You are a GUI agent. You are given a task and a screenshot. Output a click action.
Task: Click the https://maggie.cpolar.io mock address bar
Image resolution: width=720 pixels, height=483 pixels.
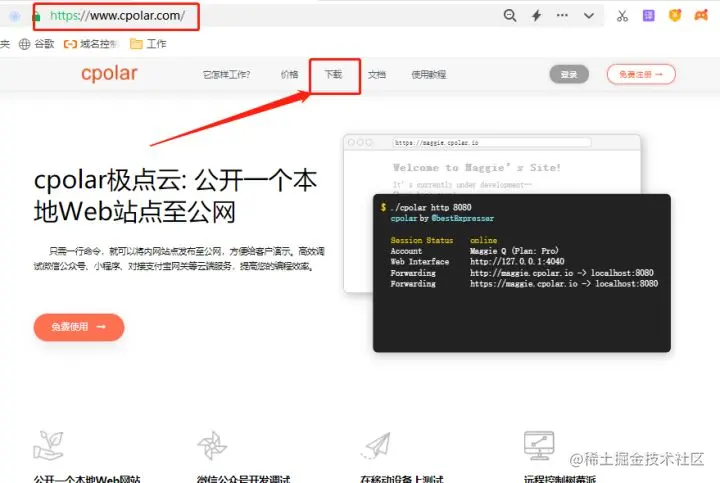click(x=492, y=143)
